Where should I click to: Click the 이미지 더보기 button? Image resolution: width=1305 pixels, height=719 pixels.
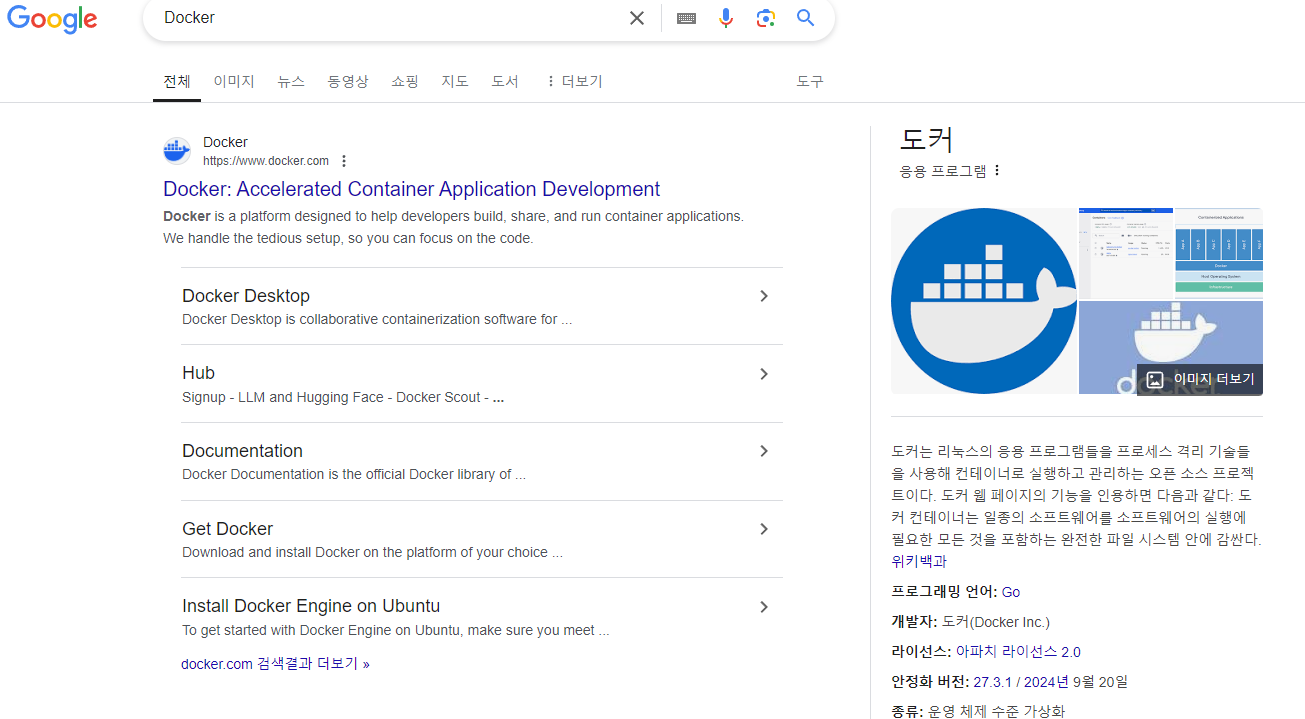1200,379
